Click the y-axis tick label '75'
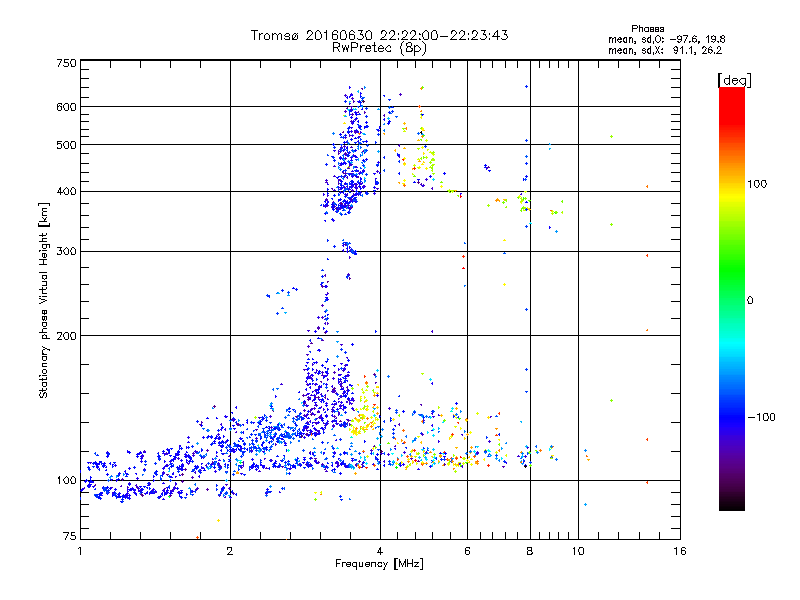The width and height of the screenshot is (800, 600). point(70,536)
